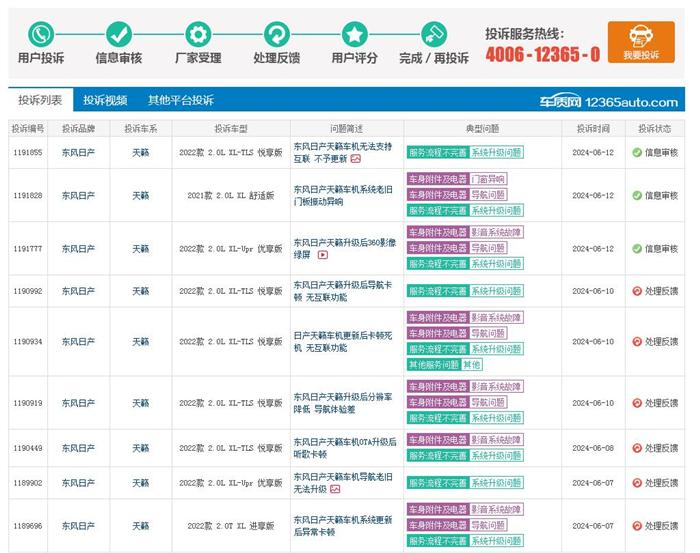
Task: Click the 完成/再投诉 gavel step icon
Action: coord(434,34)
